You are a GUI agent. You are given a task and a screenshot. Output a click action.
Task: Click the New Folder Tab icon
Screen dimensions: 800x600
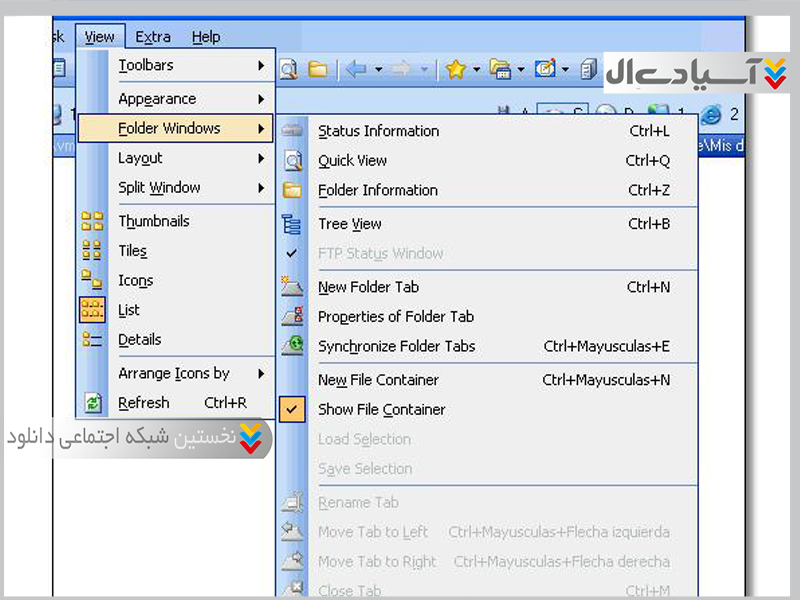292,287
